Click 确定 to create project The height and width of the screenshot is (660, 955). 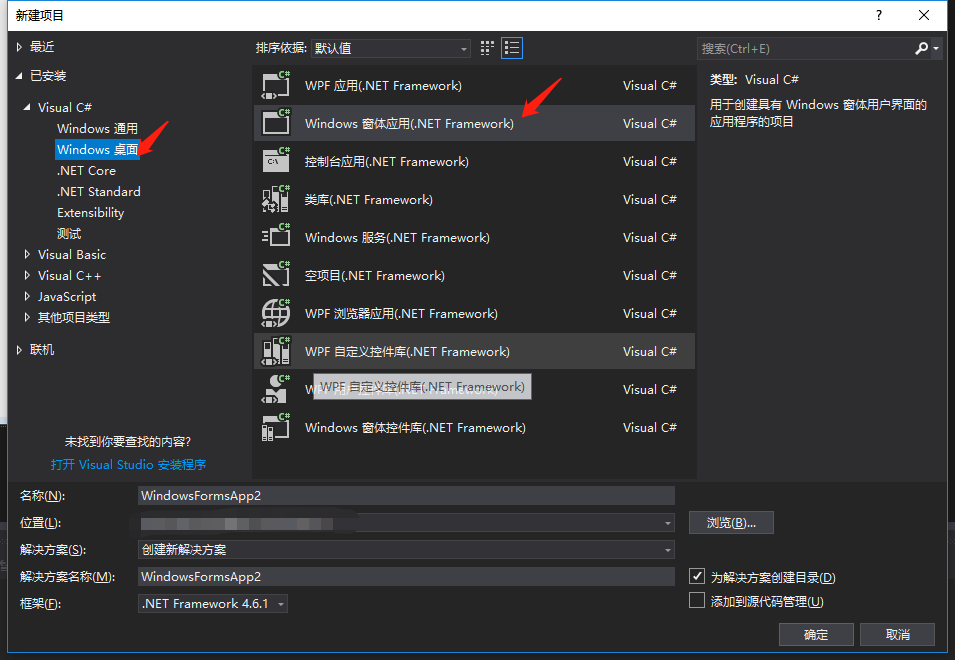(x=816, y=634)
